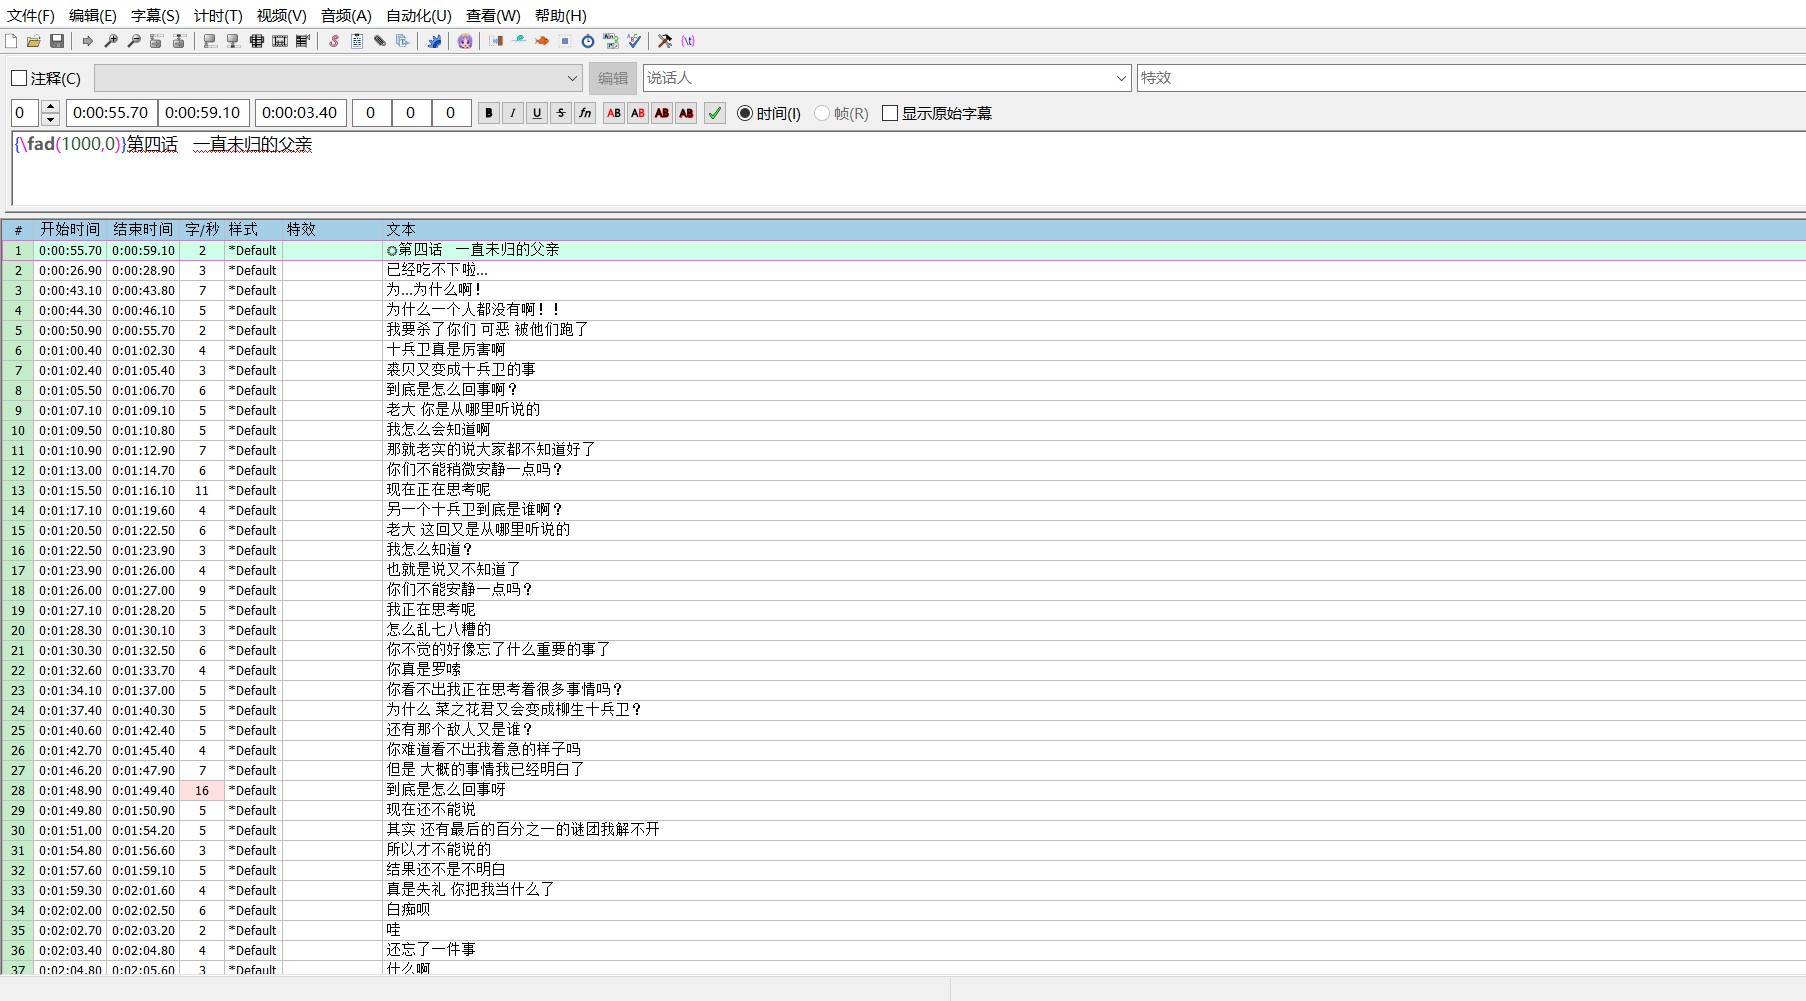Select lines visible on video frame icon

(257, 41)
